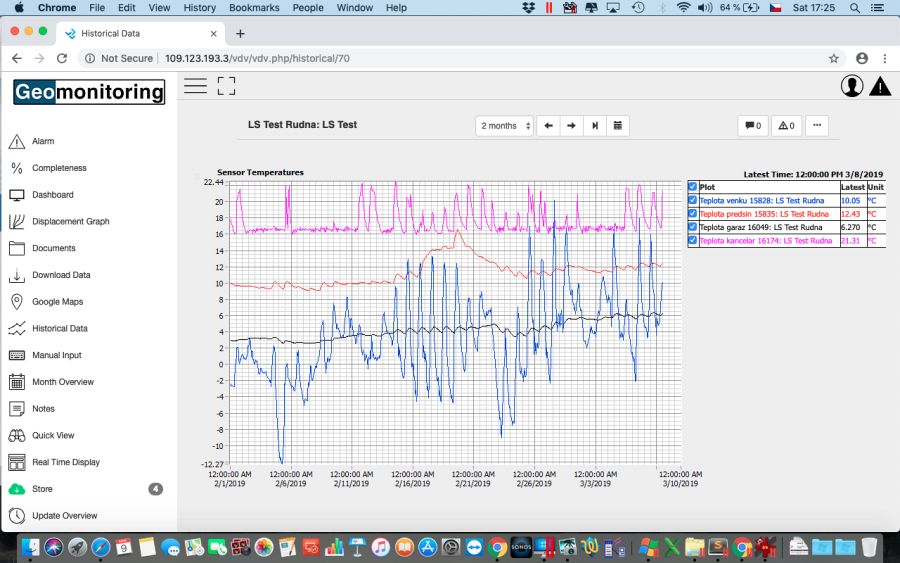
Task: Click the Geomonitoring logo
Action: [x=89, y=92]
